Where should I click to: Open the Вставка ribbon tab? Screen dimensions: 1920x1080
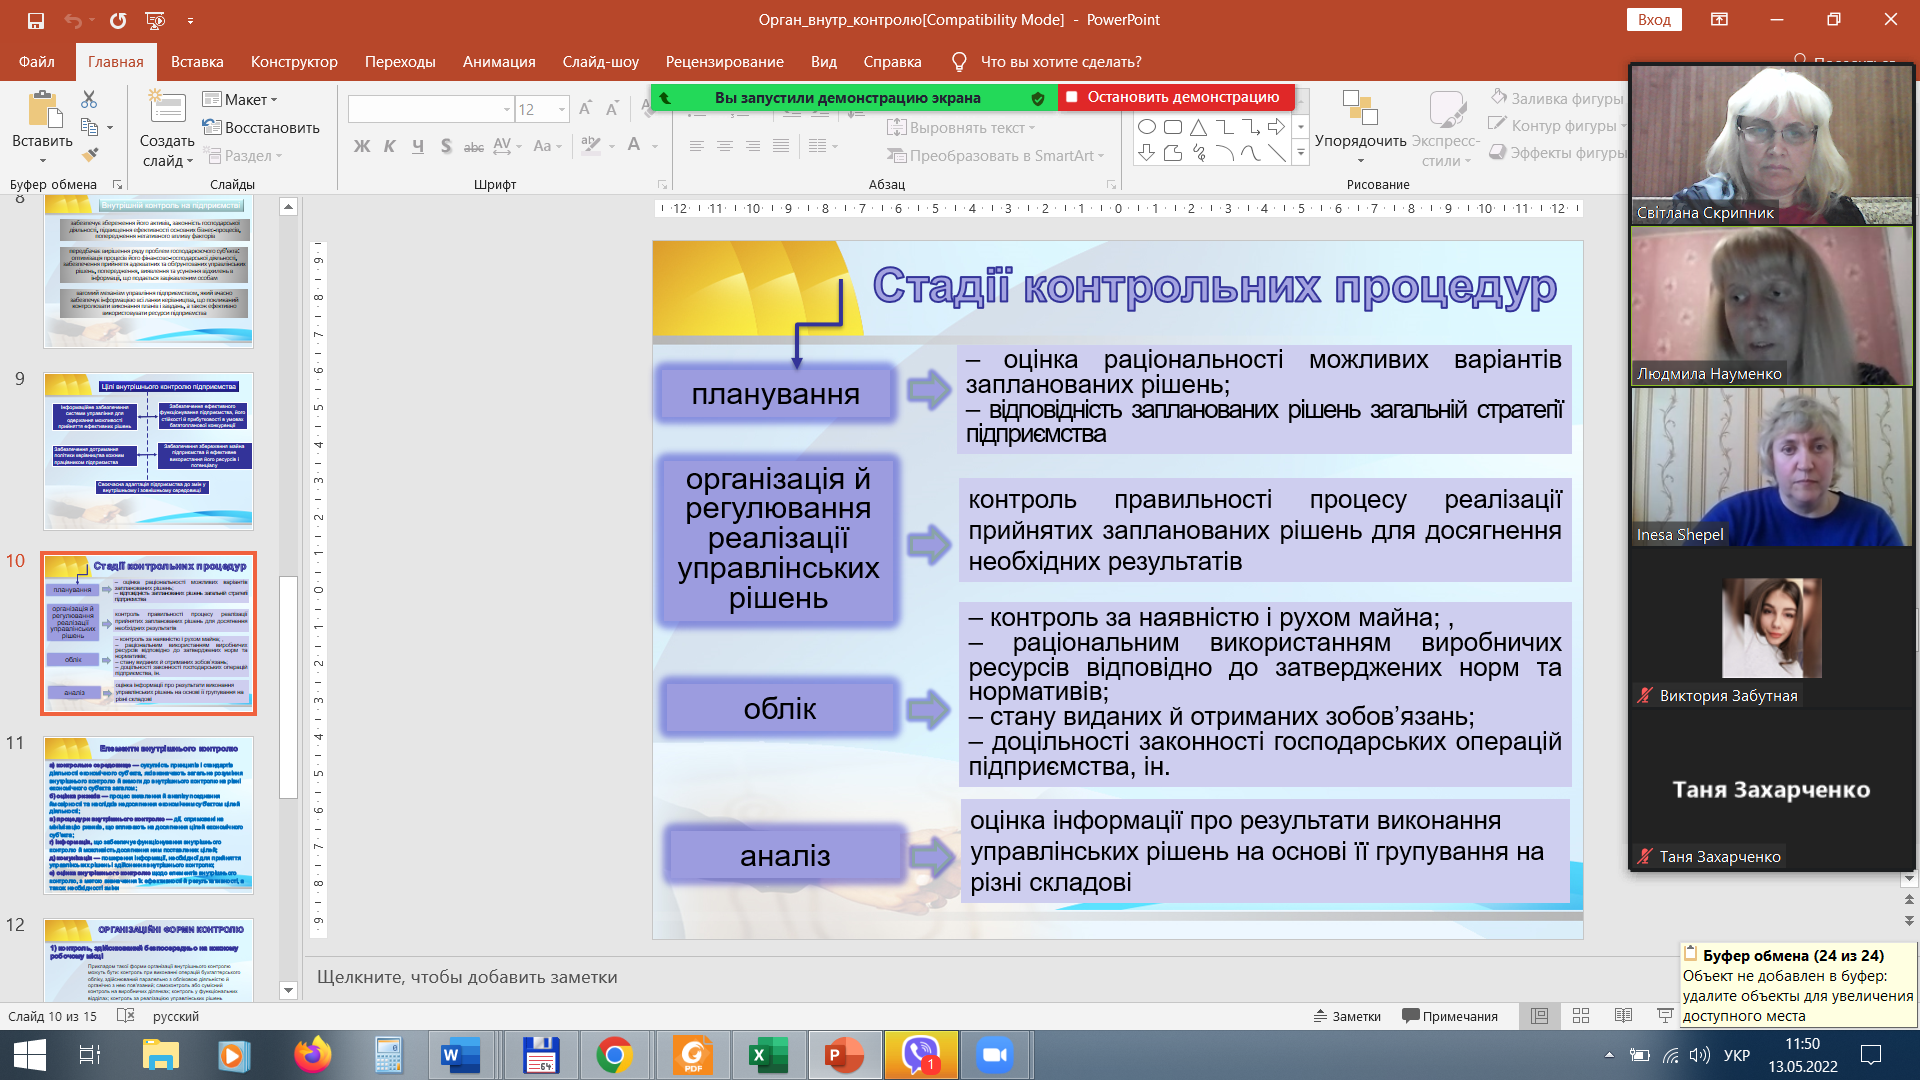[197, 62]
